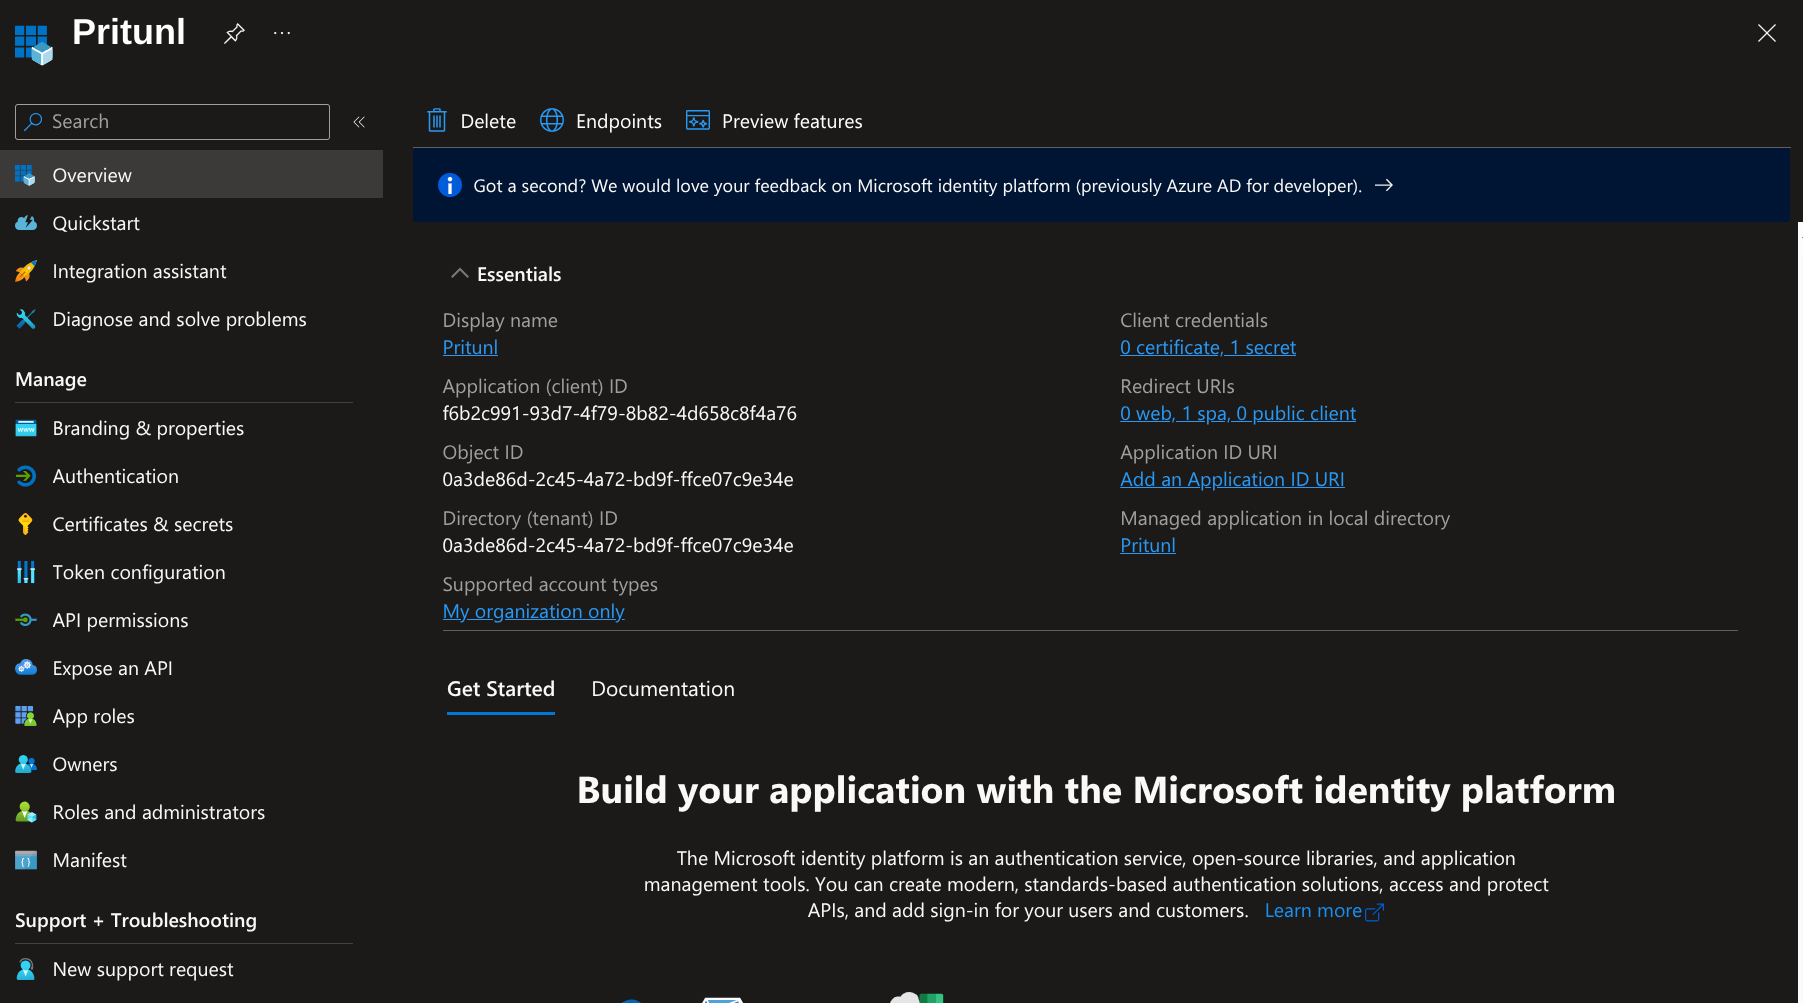Click the feedback banner arrow
The height and width of the screenshot is (1003, 1803).
click(1384, 186)
